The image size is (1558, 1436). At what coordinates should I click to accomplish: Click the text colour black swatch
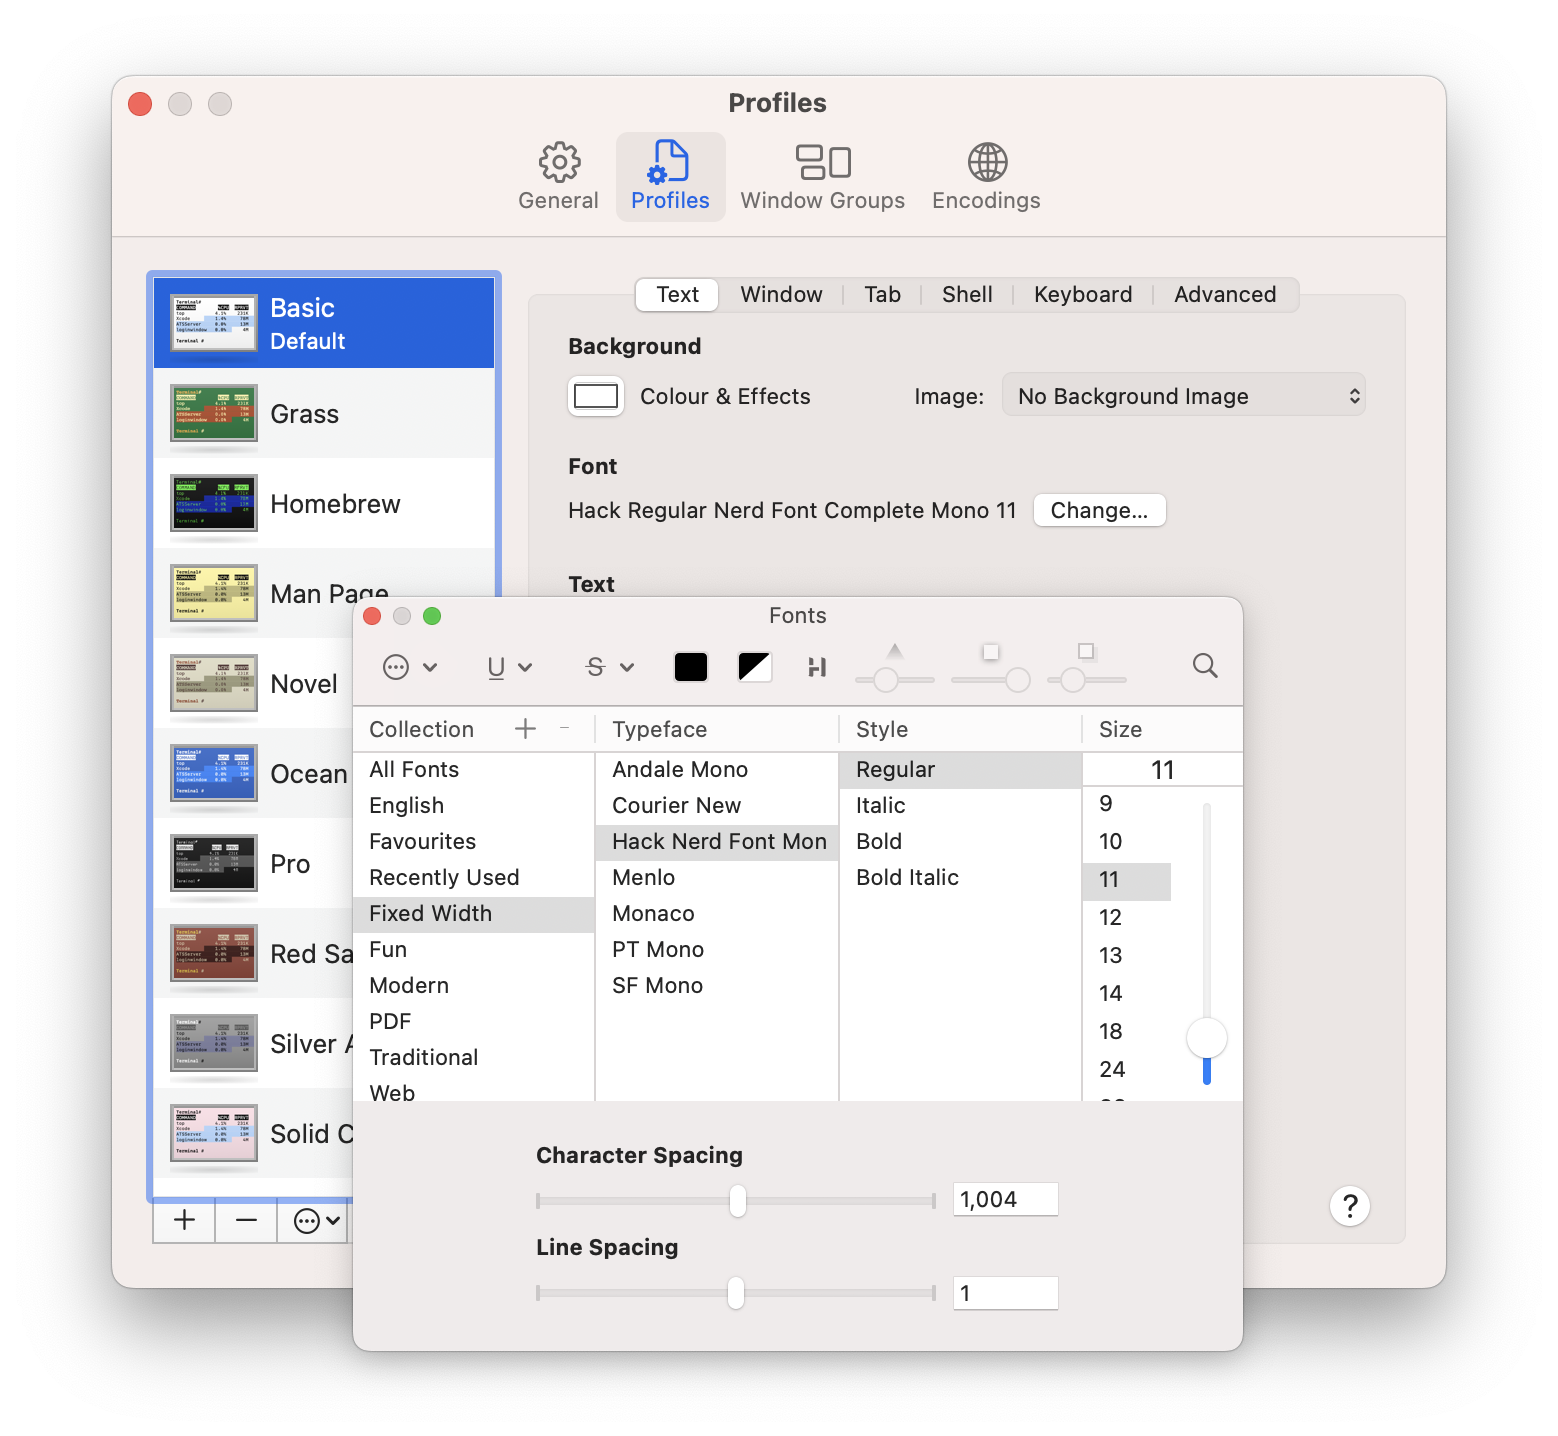[x=690, y=667]
